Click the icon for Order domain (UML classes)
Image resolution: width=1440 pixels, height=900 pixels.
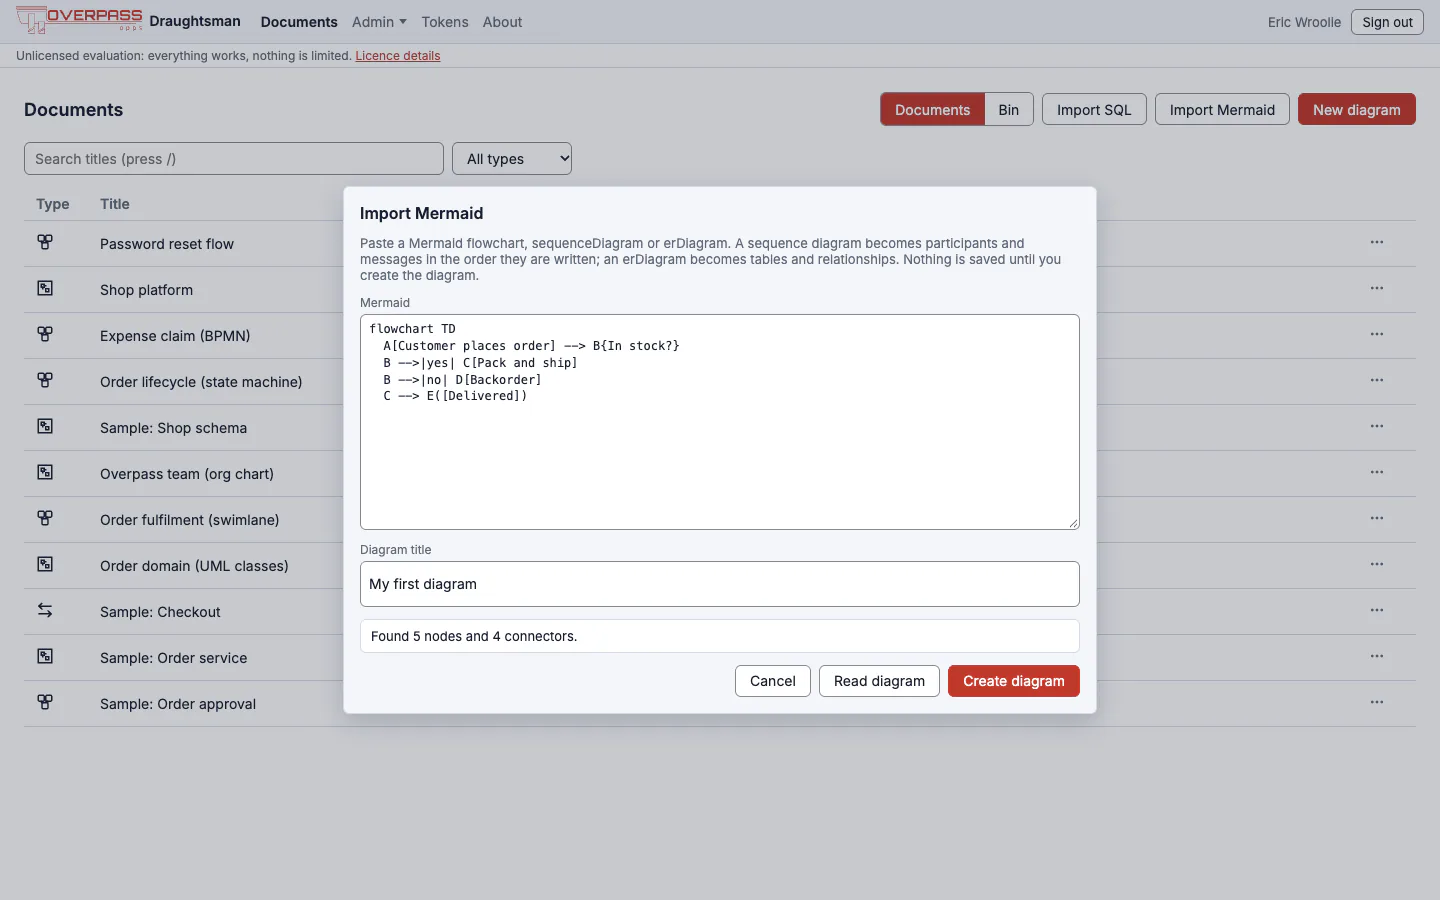pos(45,564)
